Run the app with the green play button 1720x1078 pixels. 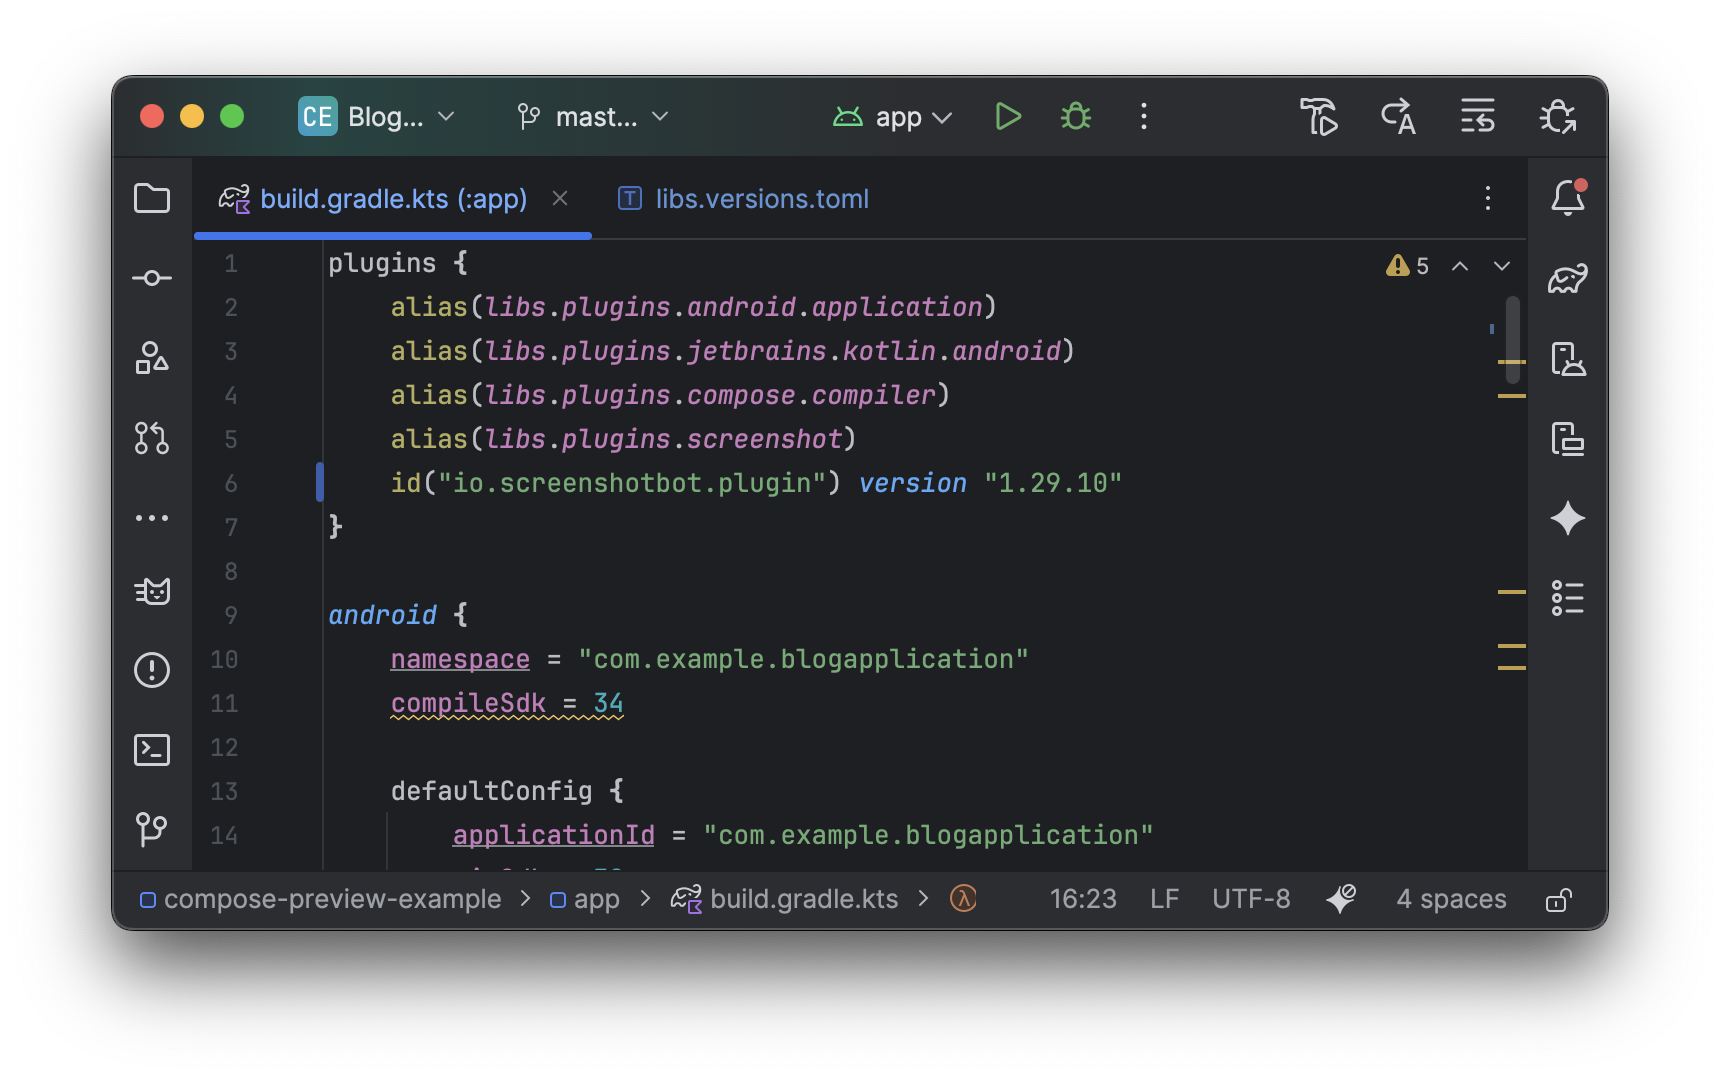1008,117
